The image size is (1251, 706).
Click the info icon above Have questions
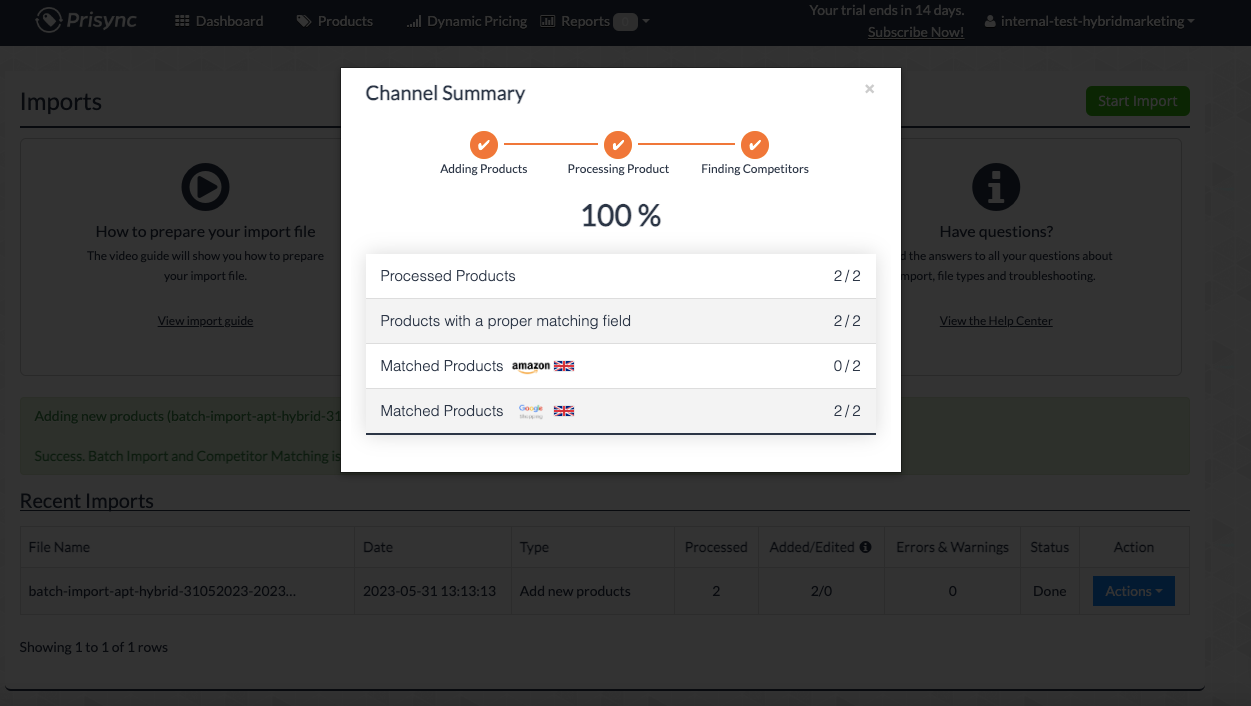(996, 187)
